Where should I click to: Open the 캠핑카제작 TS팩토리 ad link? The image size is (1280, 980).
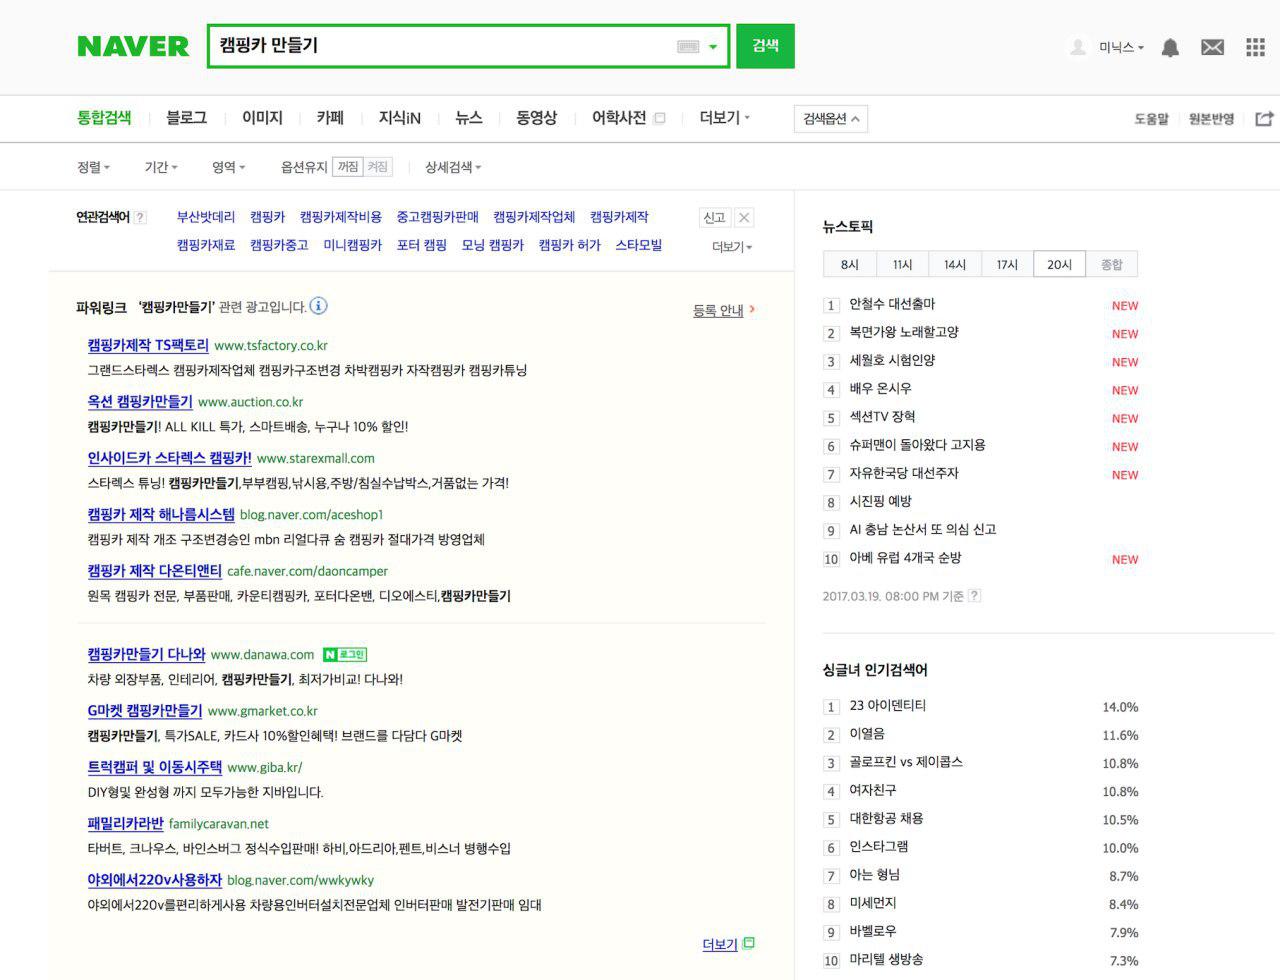coord(148,345)
